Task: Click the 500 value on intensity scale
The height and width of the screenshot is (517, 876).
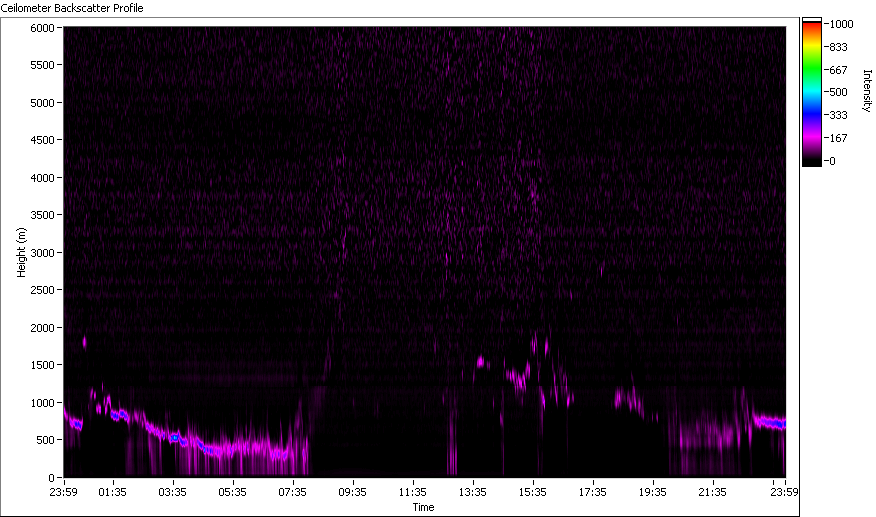Action: click(839, 92)
